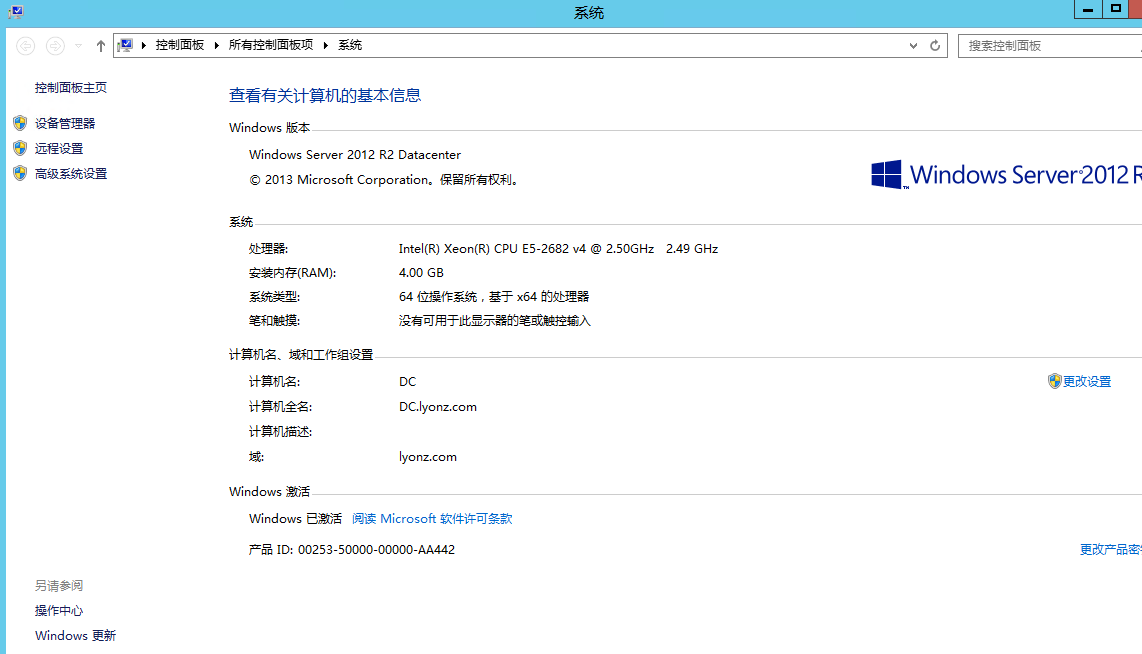1142x654 pixels.
Task: Click the pen and touch value 没有可用于此显示器的笔或触控输入
Action: click(495, 320)
